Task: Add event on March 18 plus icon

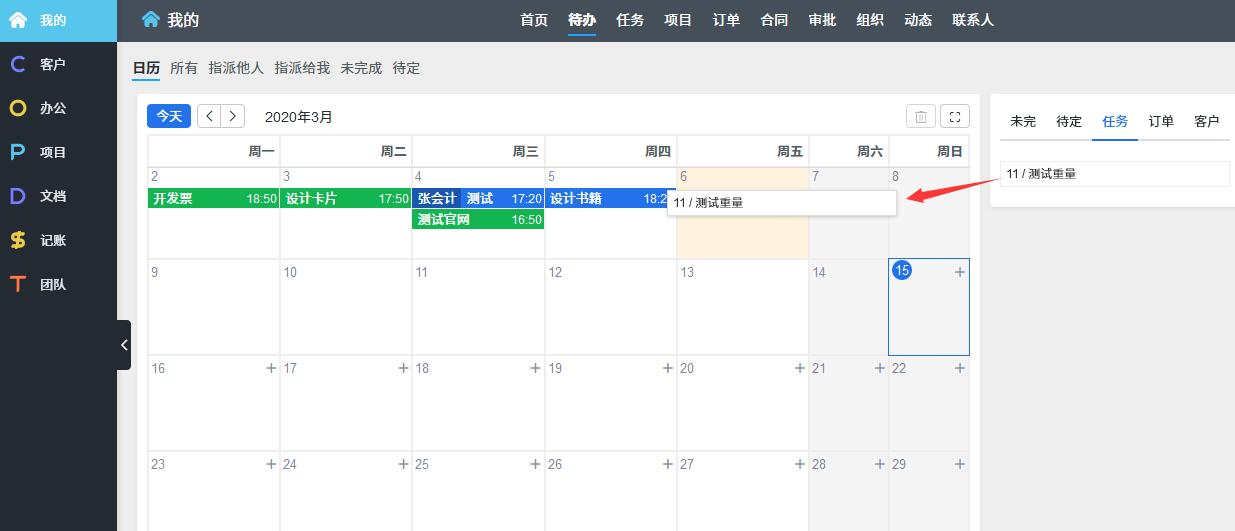Action: click(x=535, y=368)
